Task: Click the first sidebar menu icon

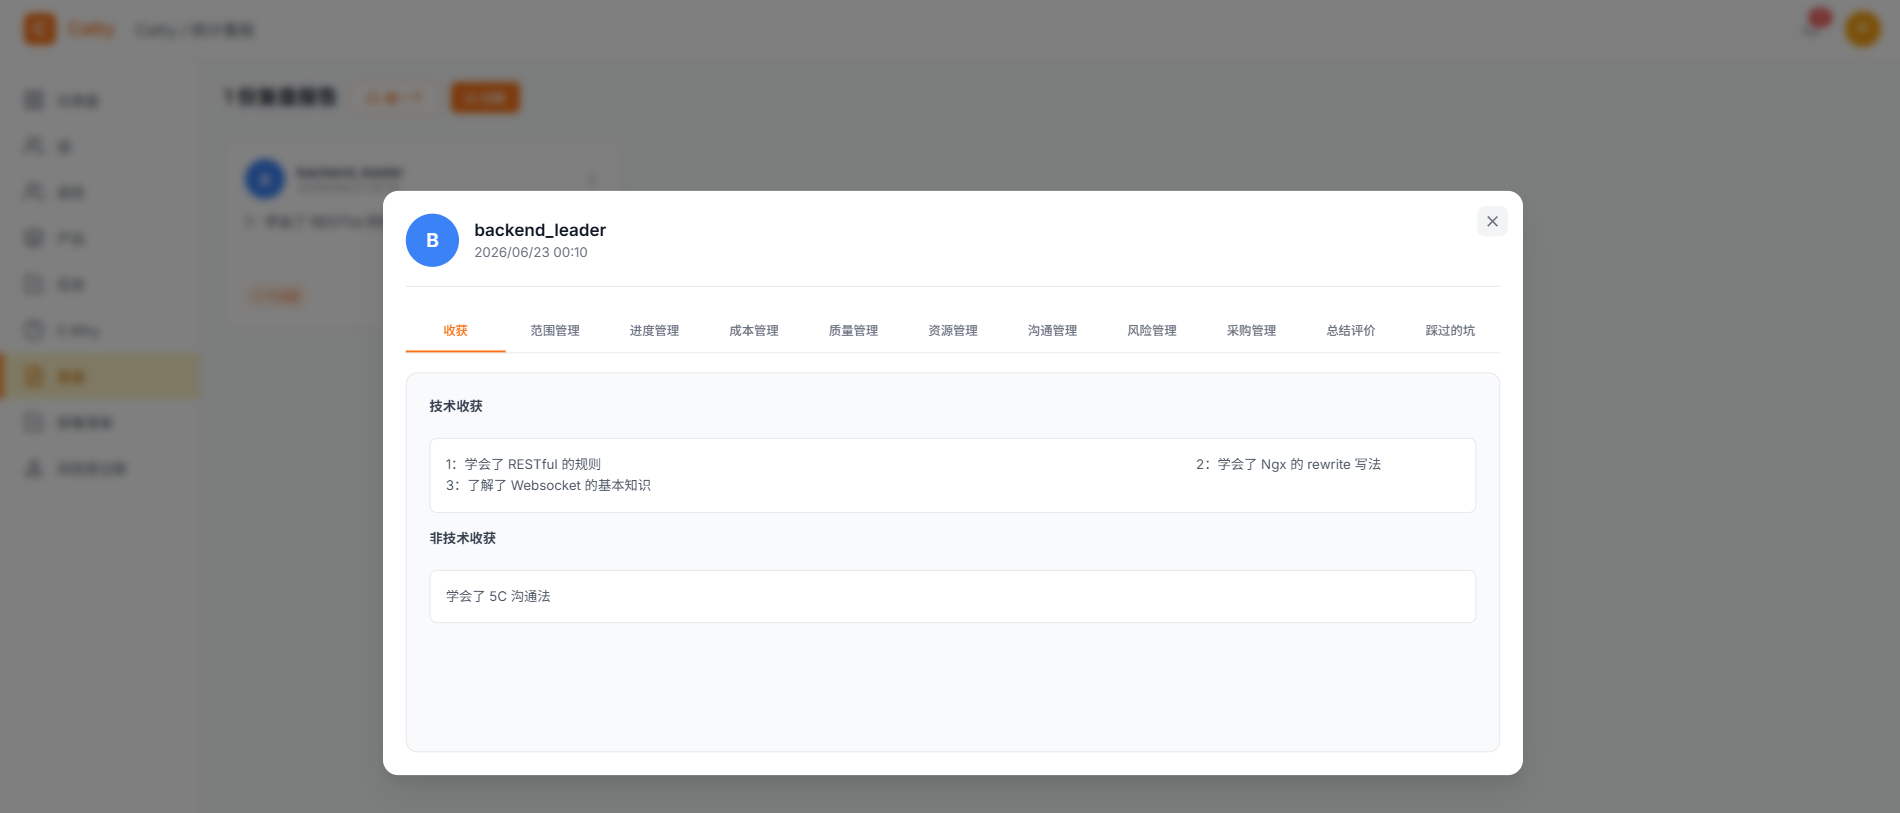Action: coord(34,100)
